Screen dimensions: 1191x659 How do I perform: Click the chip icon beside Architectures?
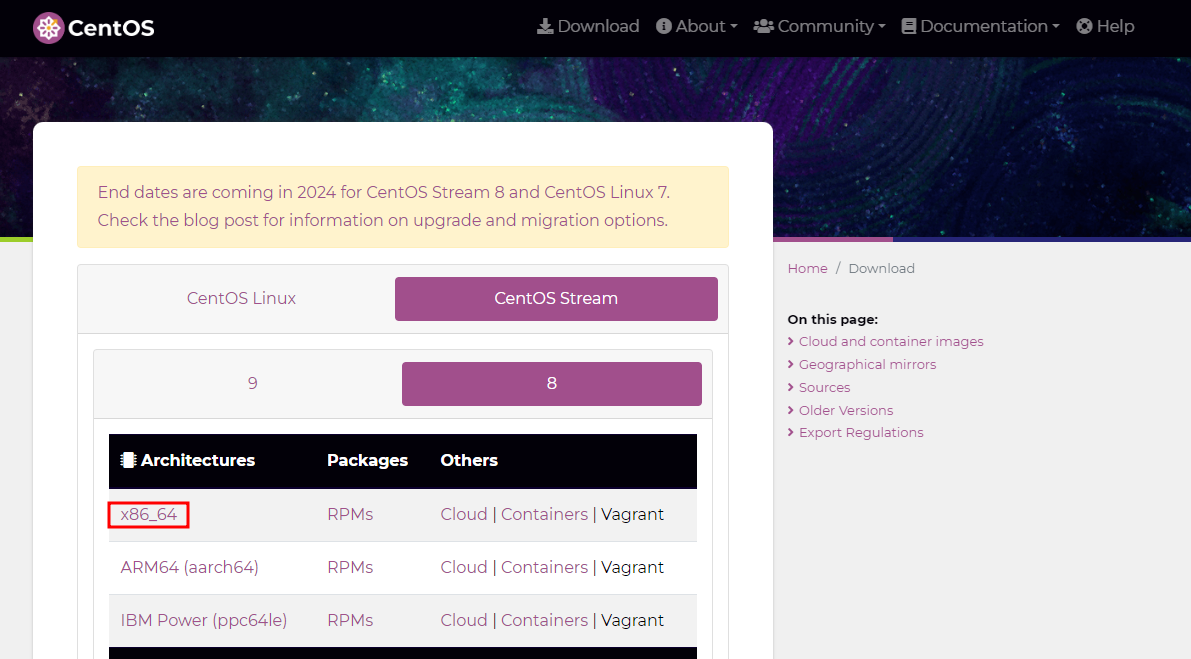(128, 460)
